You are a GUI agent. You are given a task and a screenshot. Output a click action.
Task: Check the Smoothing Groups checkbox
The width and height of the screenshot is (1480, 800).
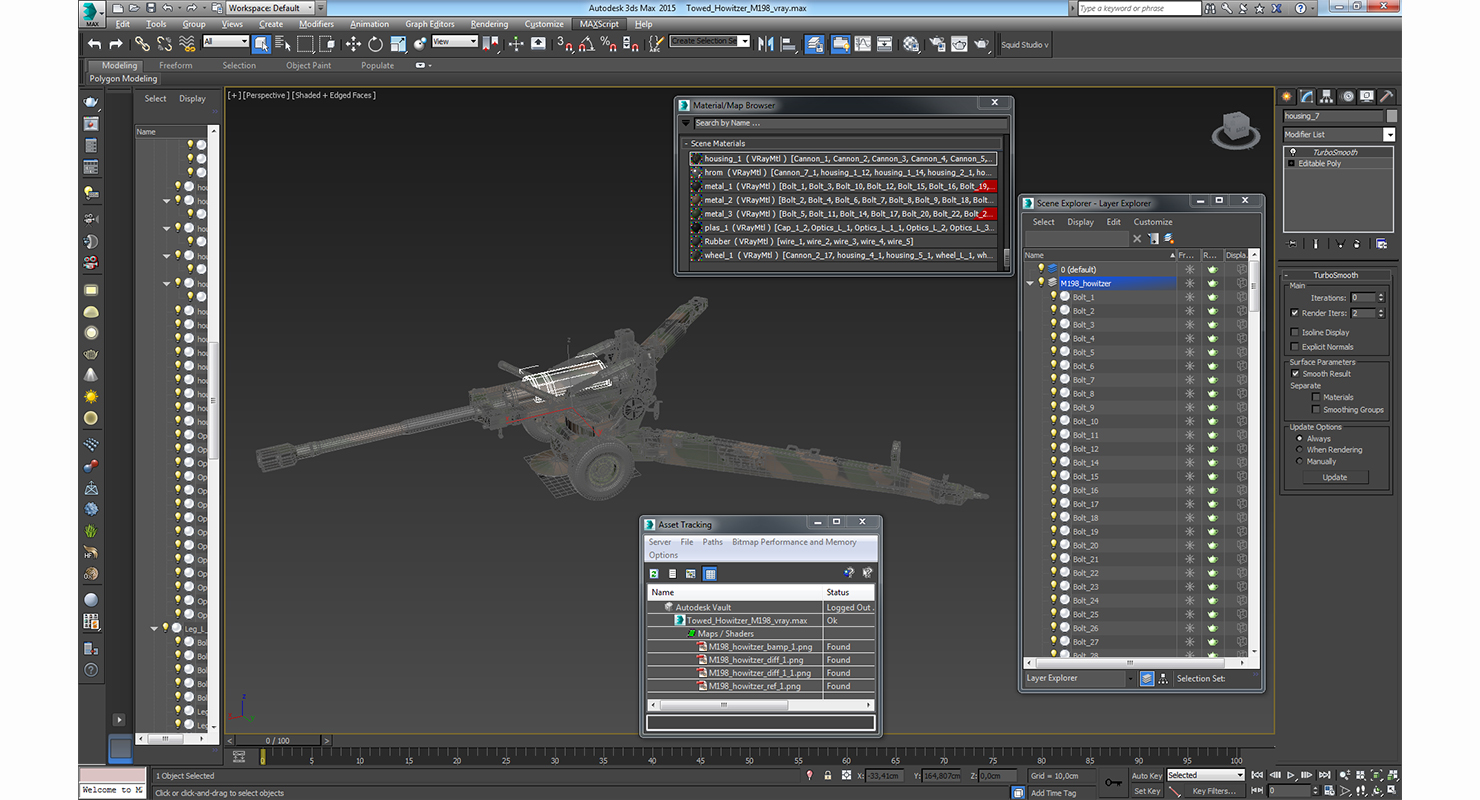(1315, 410)
